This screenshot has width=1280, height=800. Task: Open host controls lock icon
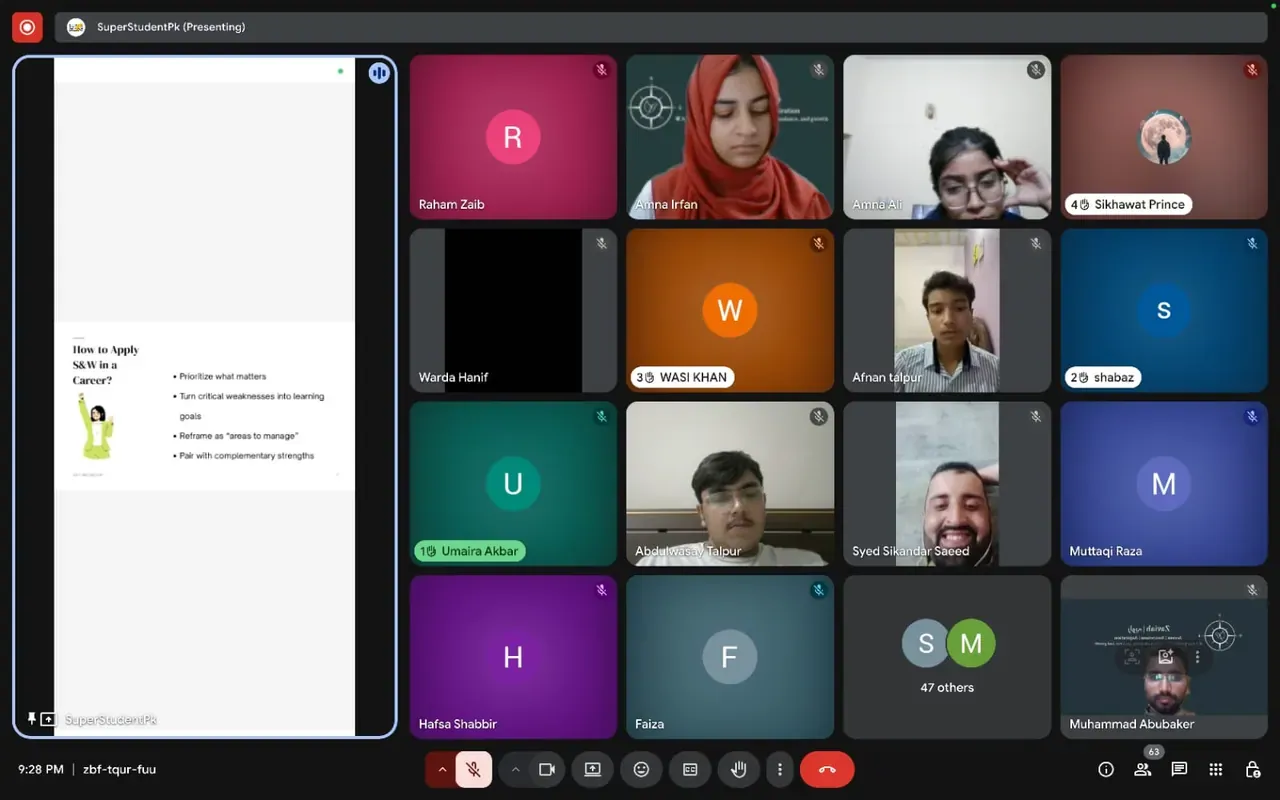point(1252,769)
